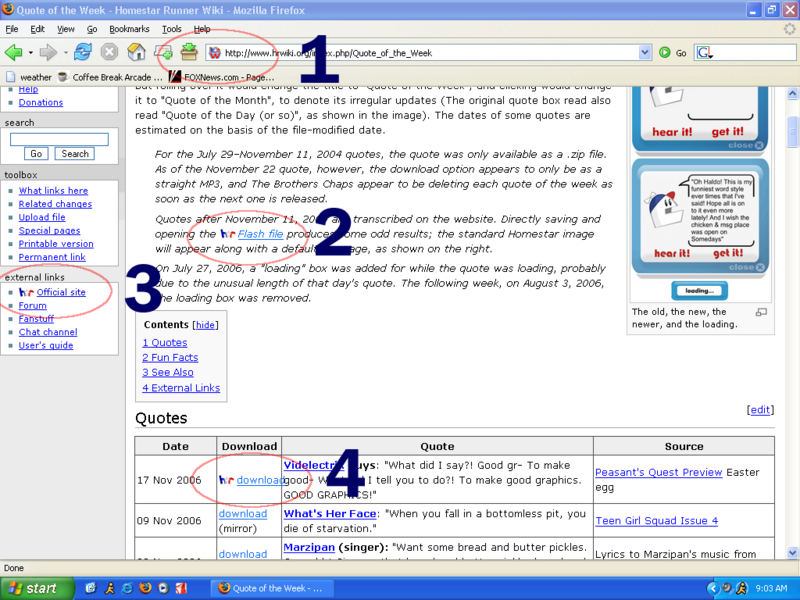
Task: Expand the address bar URL dropdown
Action: click(645, 52)
